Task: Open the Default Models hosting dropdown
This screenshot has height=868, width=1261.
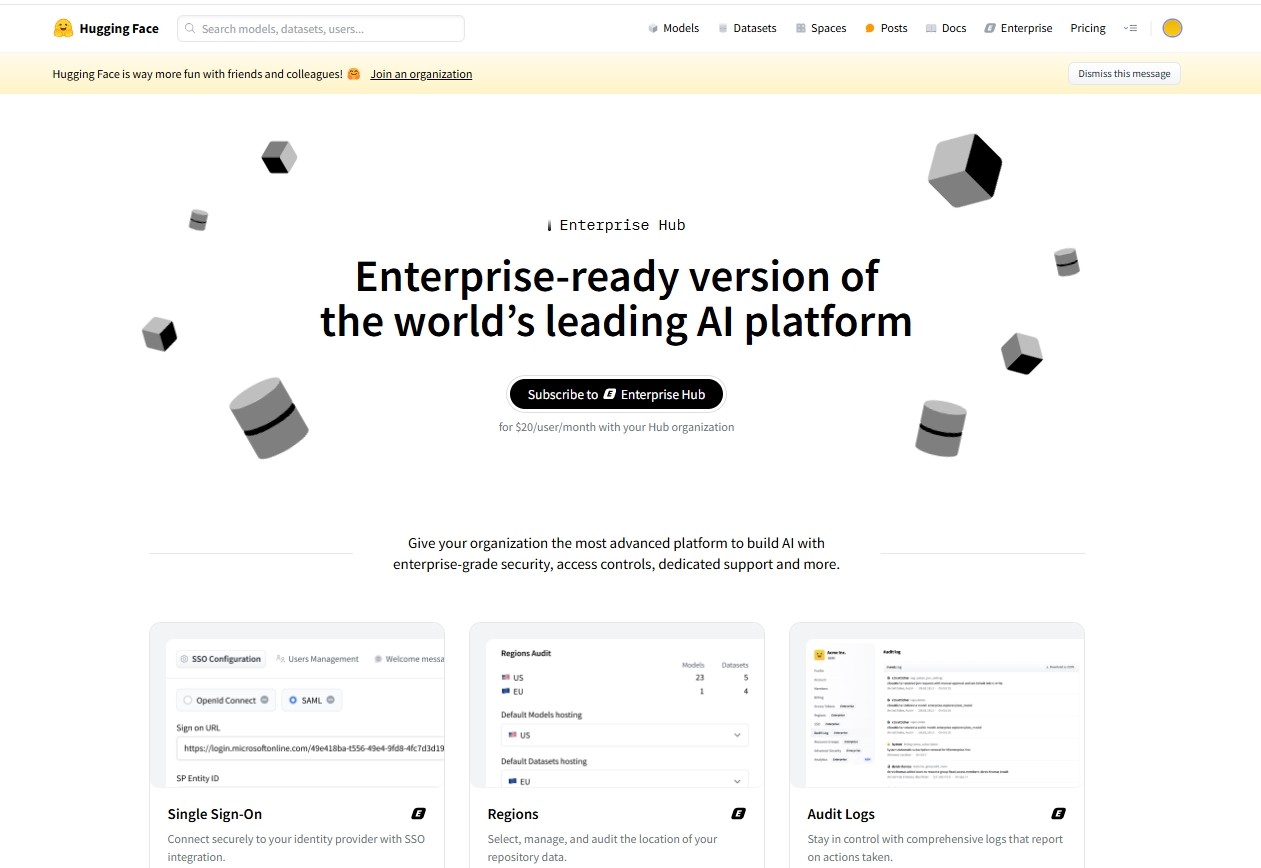Action: pos(625,735)
